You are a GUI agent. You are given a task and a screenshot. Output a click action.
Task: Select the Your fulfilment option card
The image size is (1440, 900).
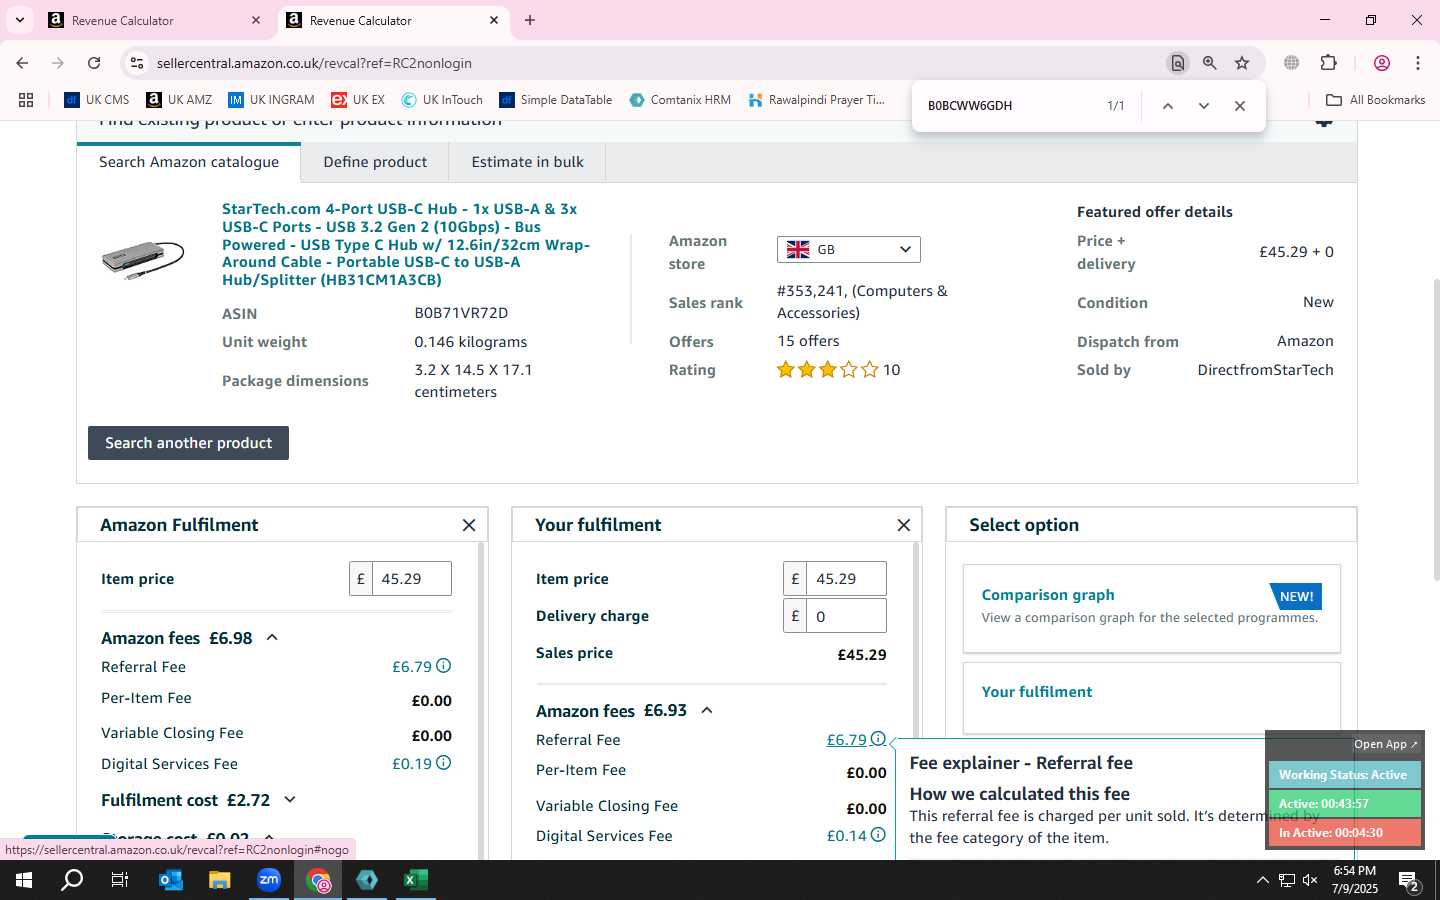[1151, 698]
